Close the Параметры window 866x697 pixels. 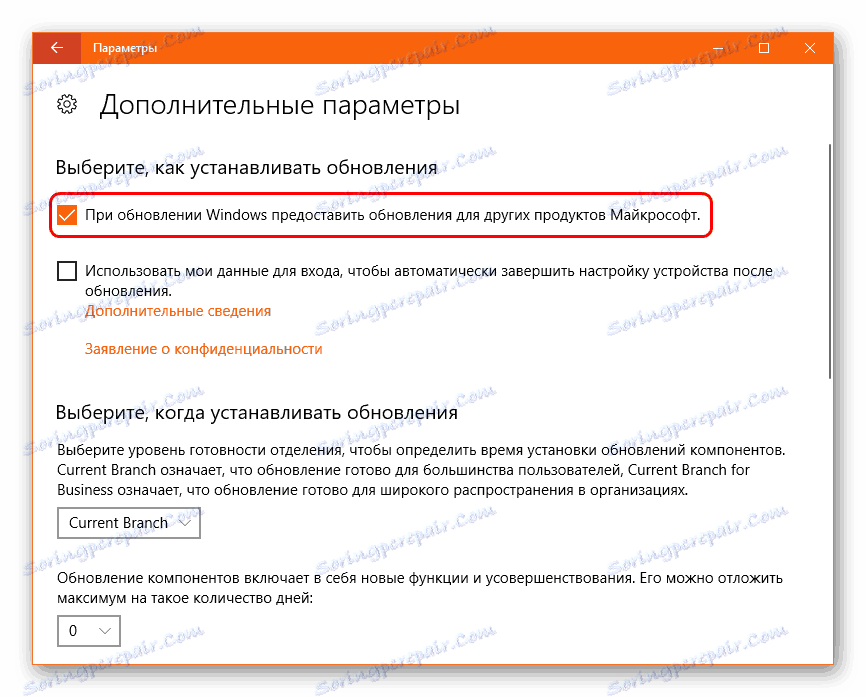tap(810, 48)
